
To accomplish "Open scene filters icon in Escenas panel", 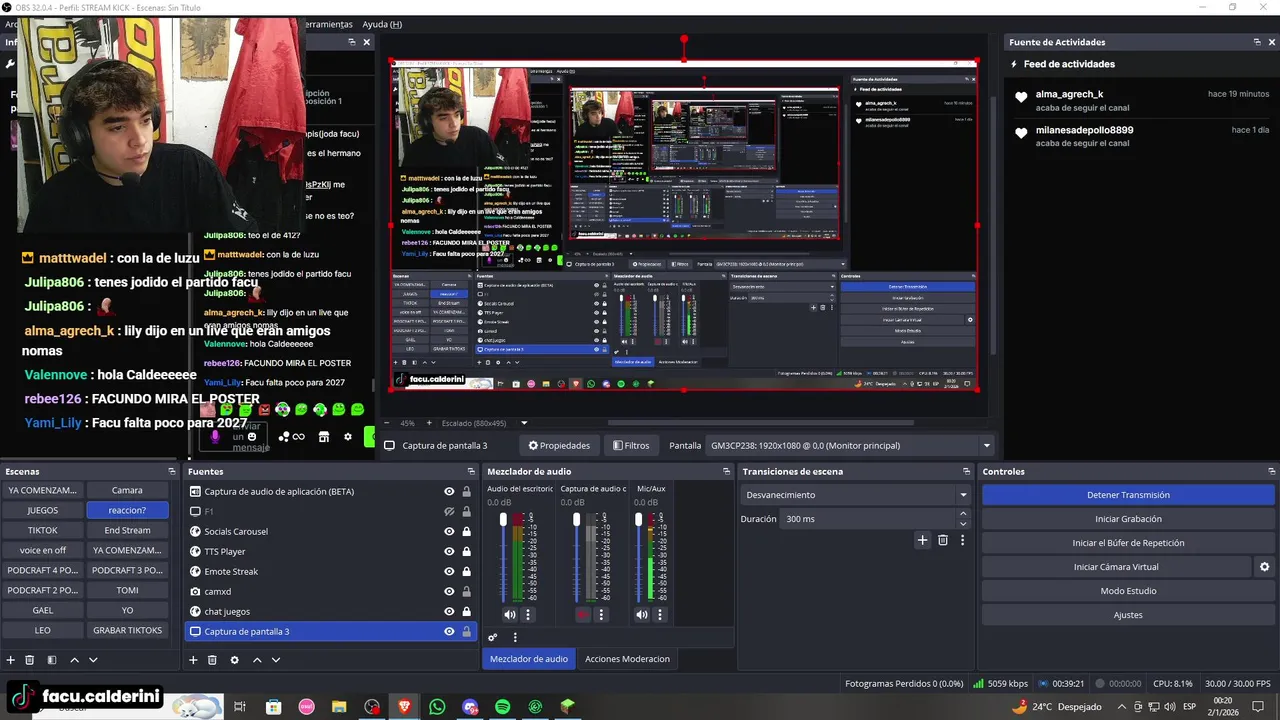I will tap(52, 660).
